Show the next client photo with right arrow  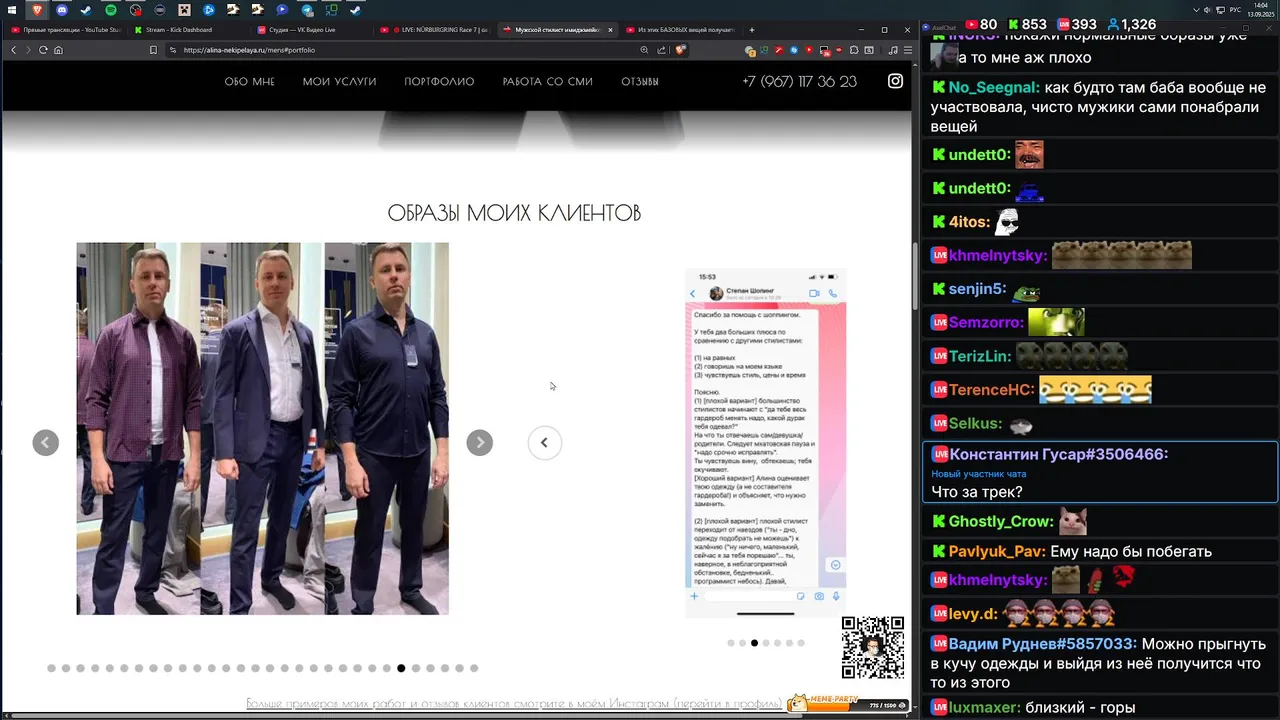480,442
